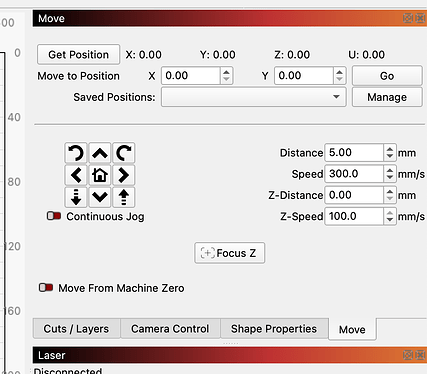Jog the laser left with the left arrow

tap(76, 175)
